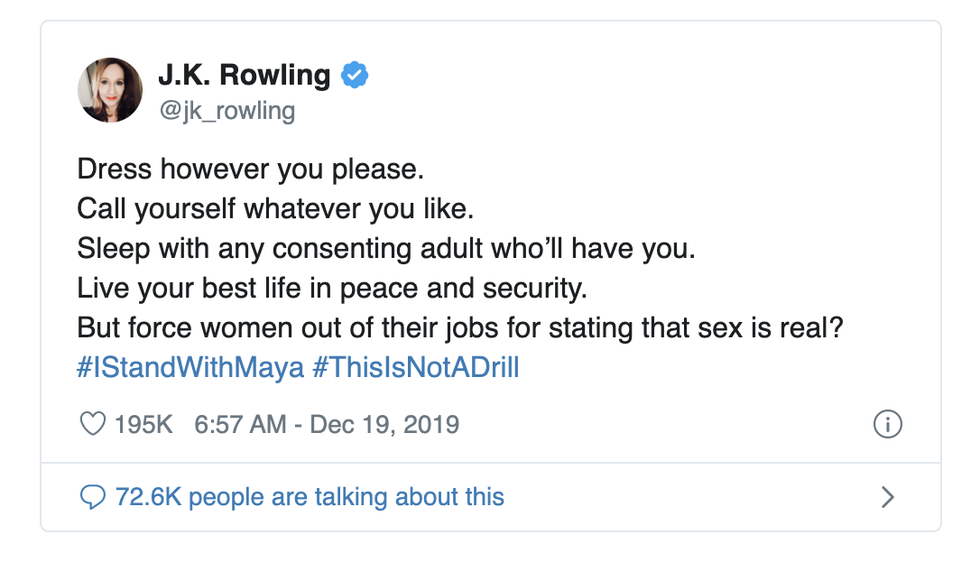980x561 pixels.
Task: Click the reply speech bubble icon
Action: tap(92, 496)
